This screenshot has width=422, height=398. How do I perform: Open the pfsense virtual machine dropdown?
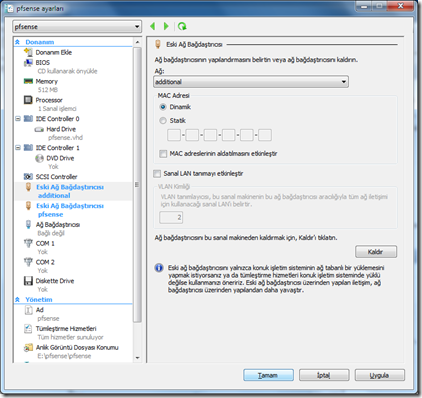click(77, 27)
